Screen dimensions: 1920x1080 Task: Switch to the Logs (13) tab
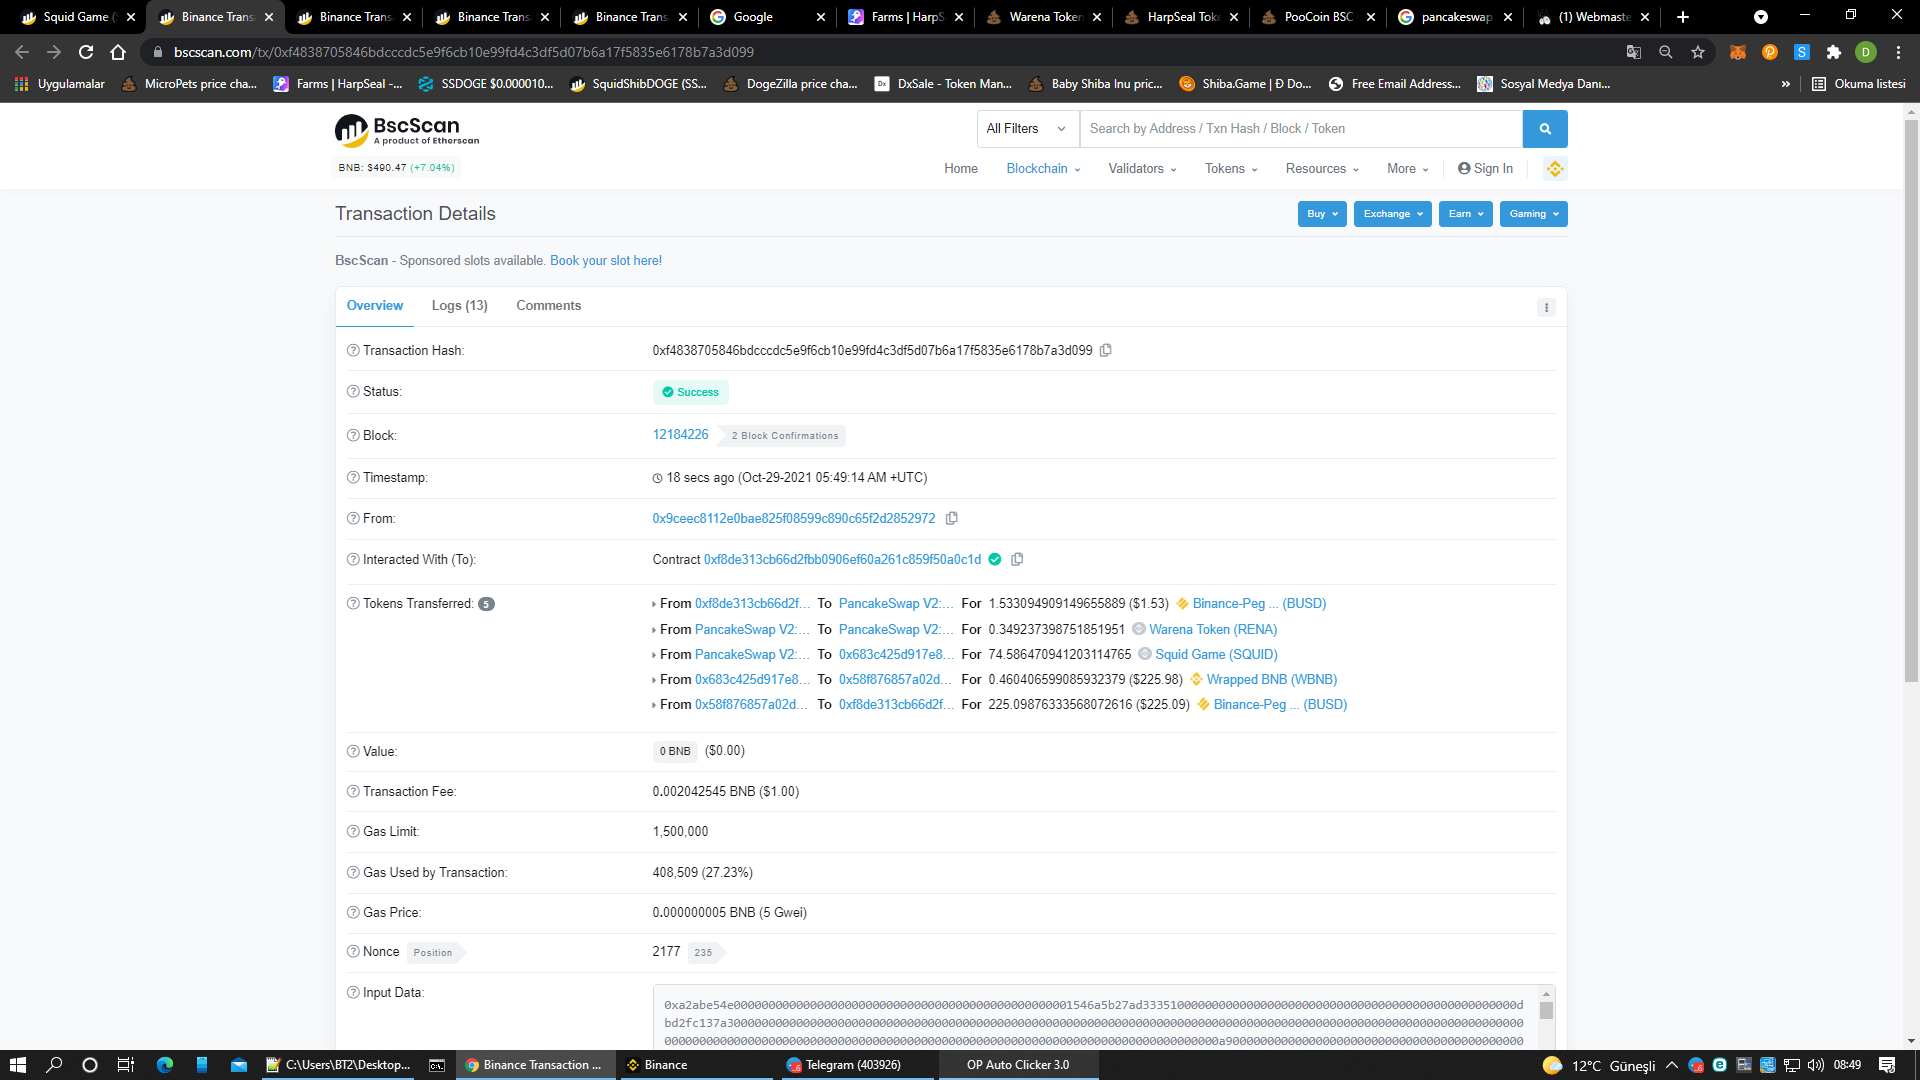(x=459, y=306)
